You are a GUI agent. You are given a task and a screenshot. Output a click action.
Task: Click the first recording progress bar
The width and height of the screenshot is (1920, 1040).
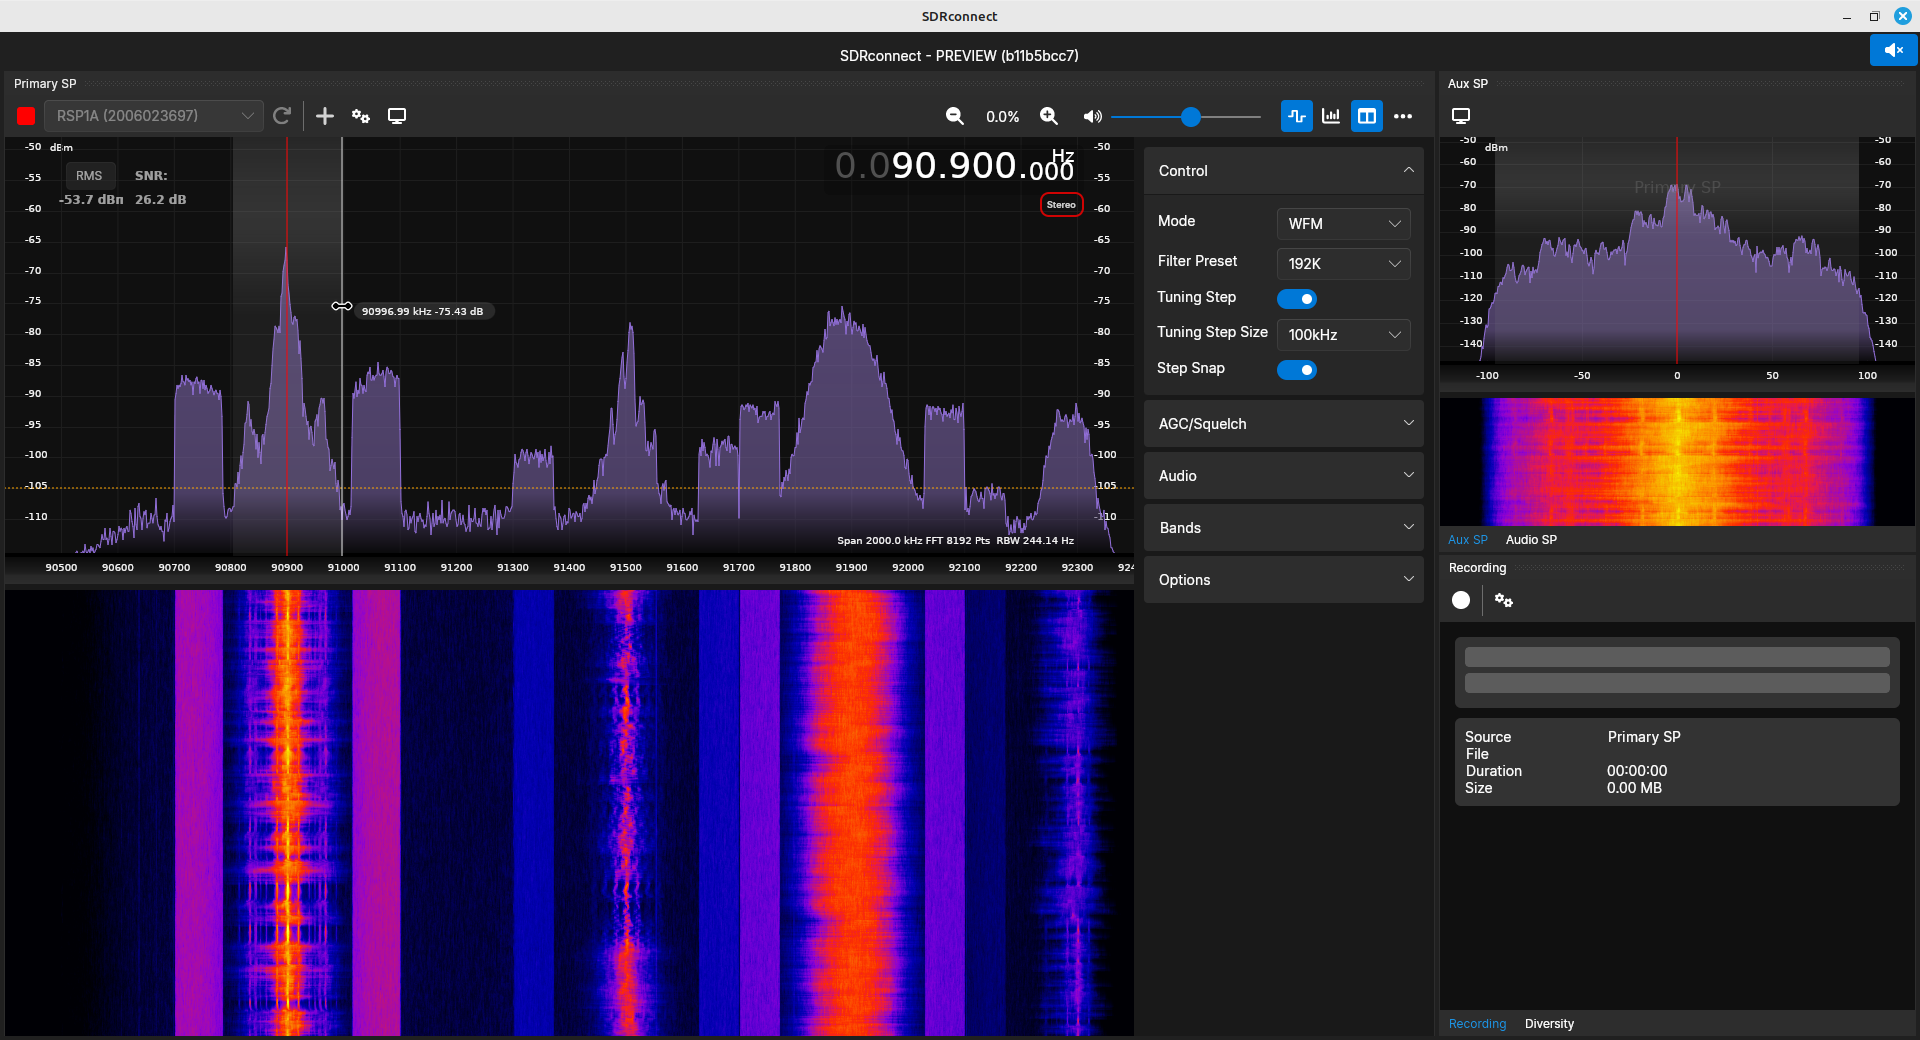[x=1677, y=657]
